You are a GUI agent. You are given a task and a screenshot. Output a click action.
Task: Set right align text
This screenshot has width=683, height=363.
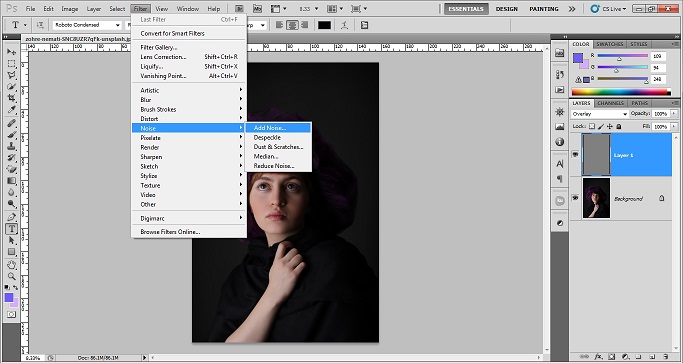coord(304,25)
